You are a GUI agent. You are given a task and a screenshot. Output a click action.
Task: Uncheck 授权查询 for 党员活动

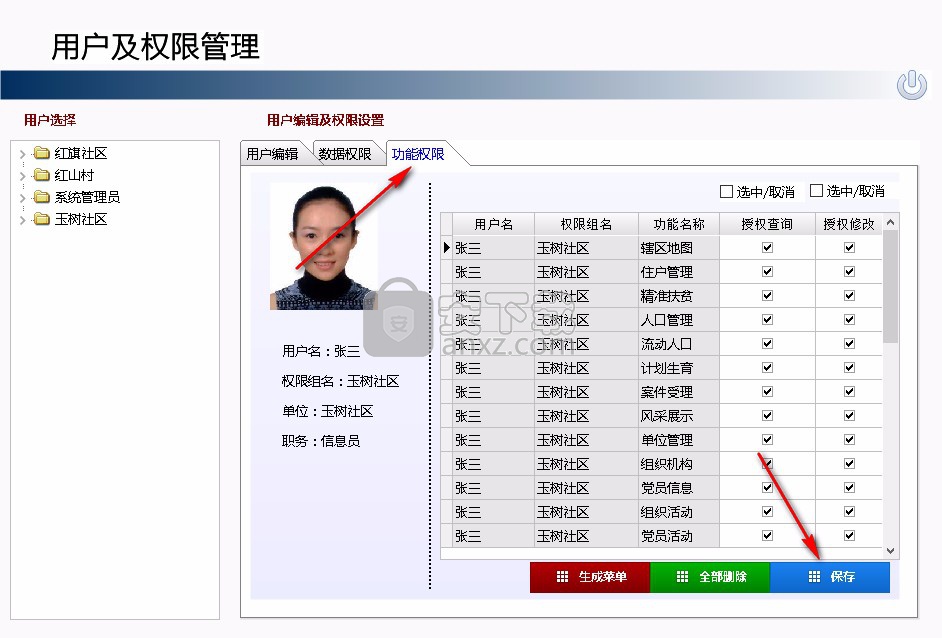click(x=767, y=536)
